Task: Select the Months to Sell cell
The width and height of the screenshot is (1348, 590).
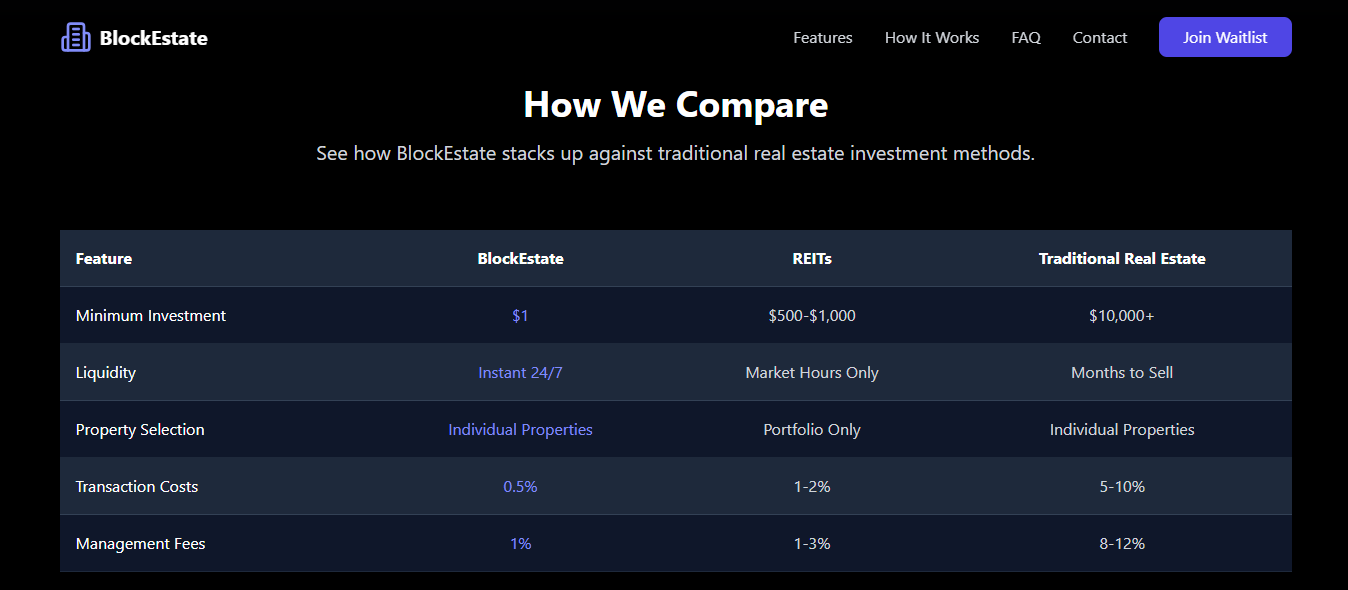Action: click(x=1122, y=372)
